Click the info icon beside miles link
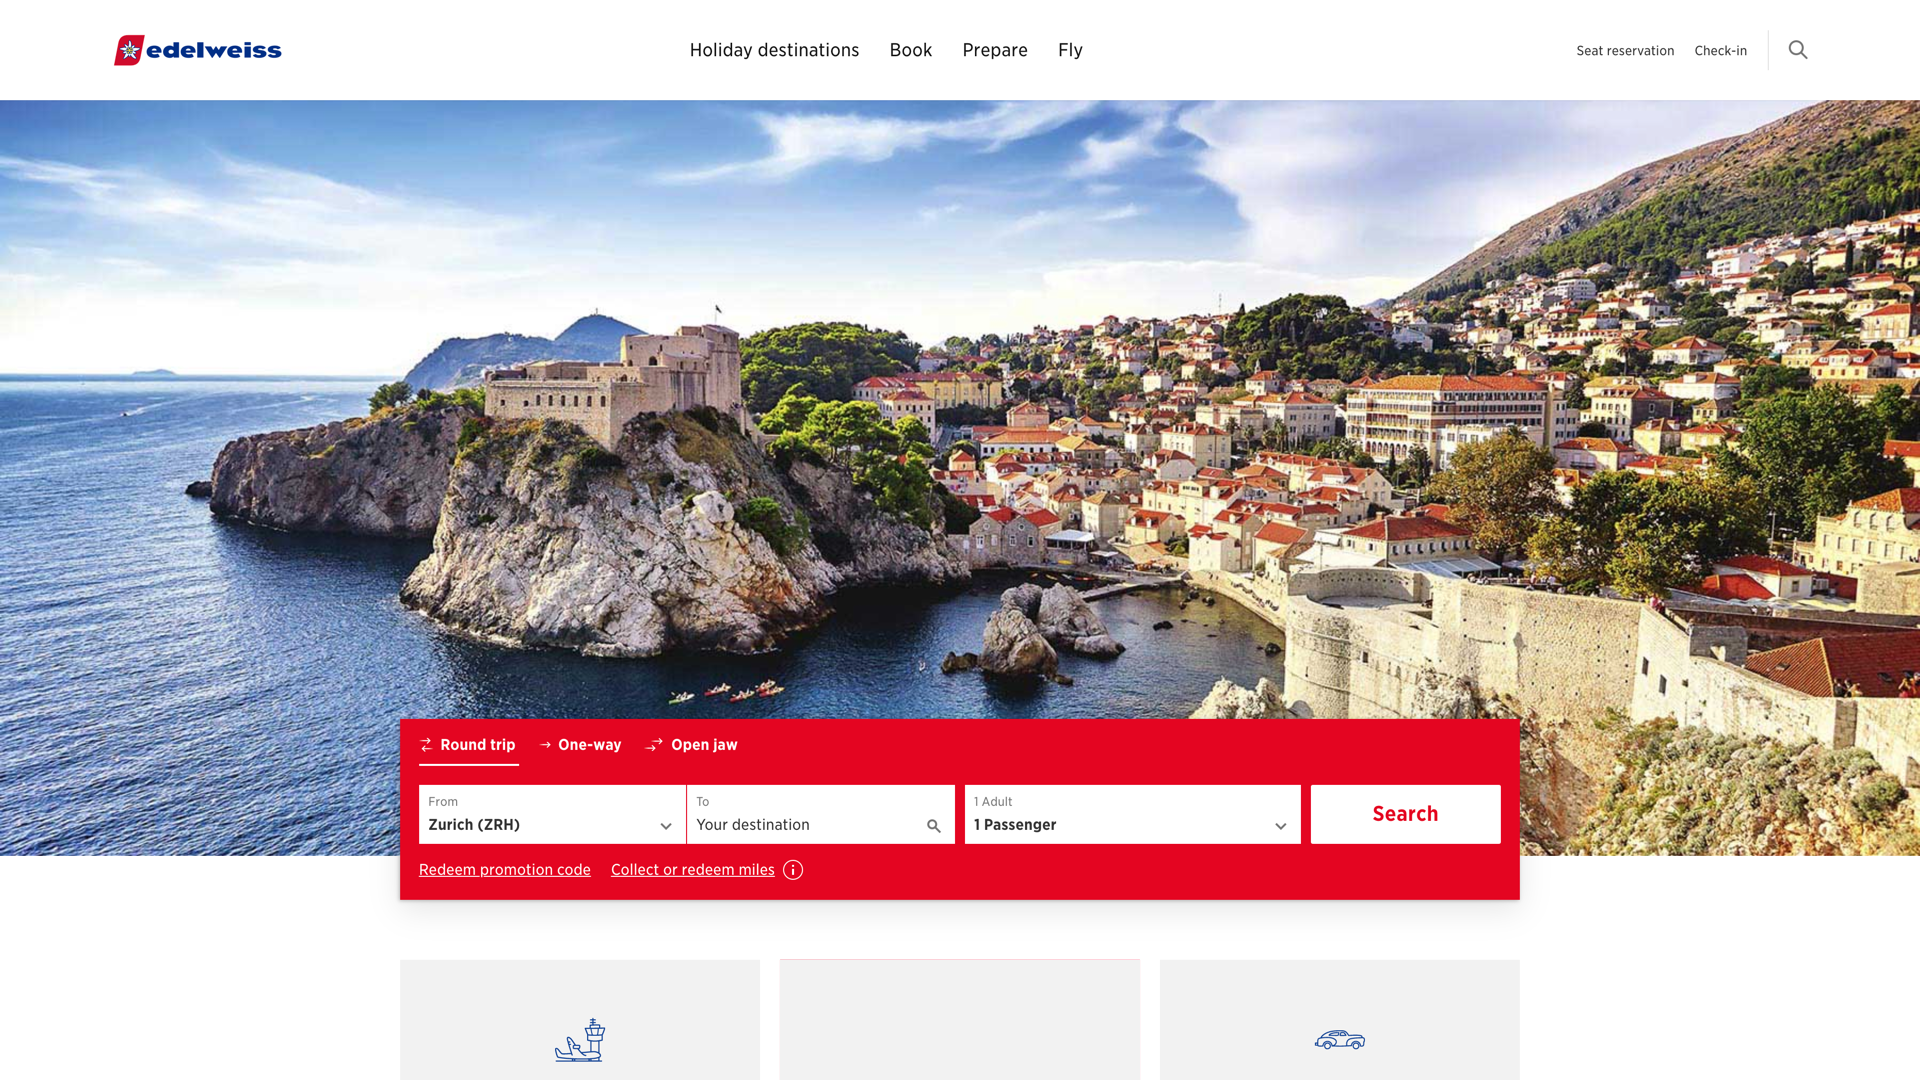The image size is (1920, 1080). tap(793, 870)
